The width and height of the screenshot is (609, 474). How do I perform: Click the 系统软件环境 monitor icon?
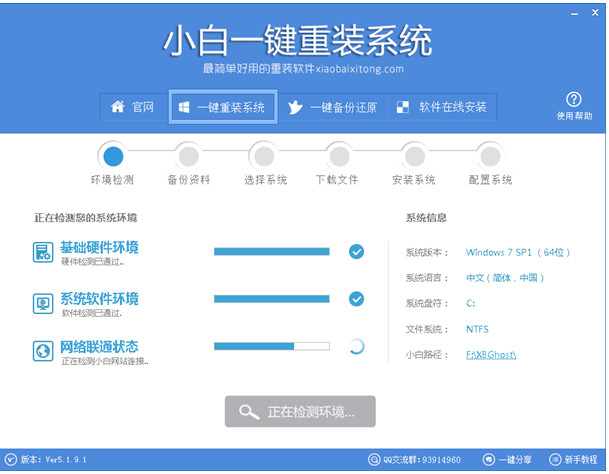43,303
